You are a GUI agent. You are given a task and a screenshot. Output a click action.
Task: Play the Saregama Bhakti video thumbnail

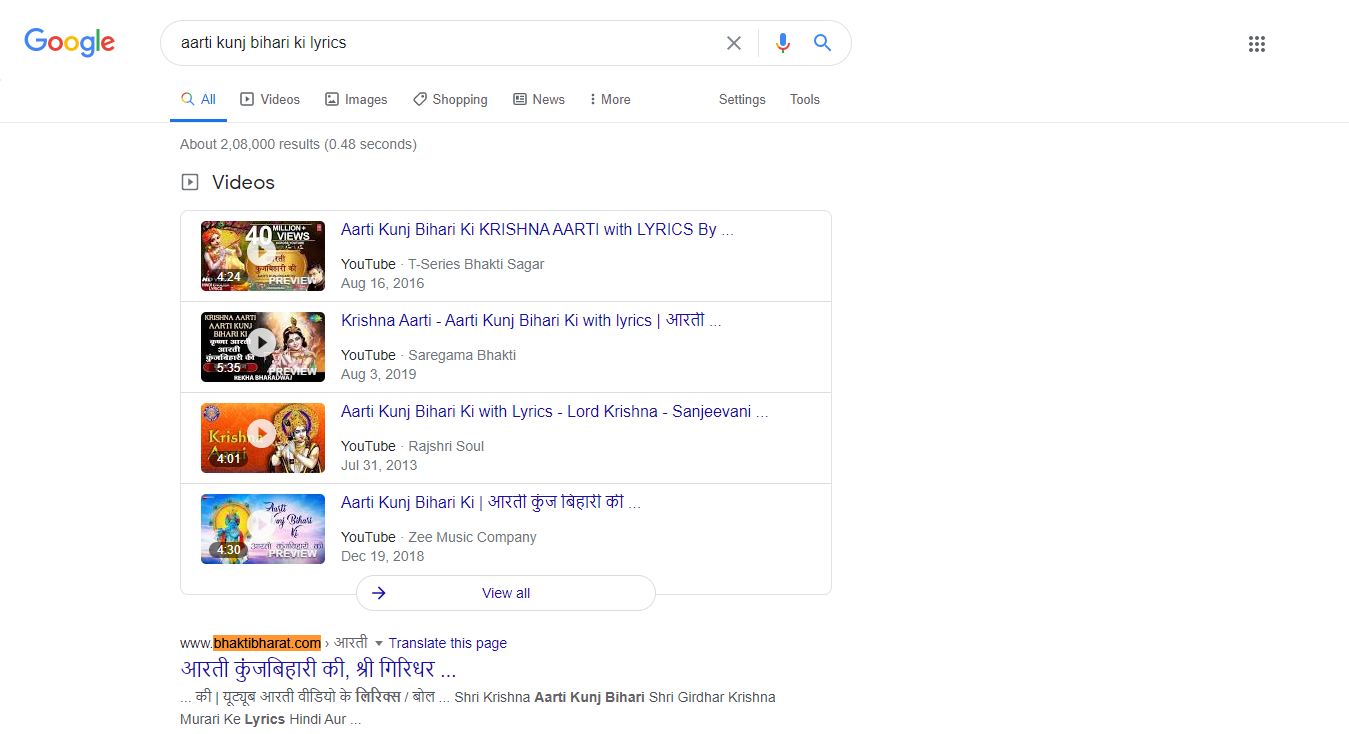(x=262, y=347)
